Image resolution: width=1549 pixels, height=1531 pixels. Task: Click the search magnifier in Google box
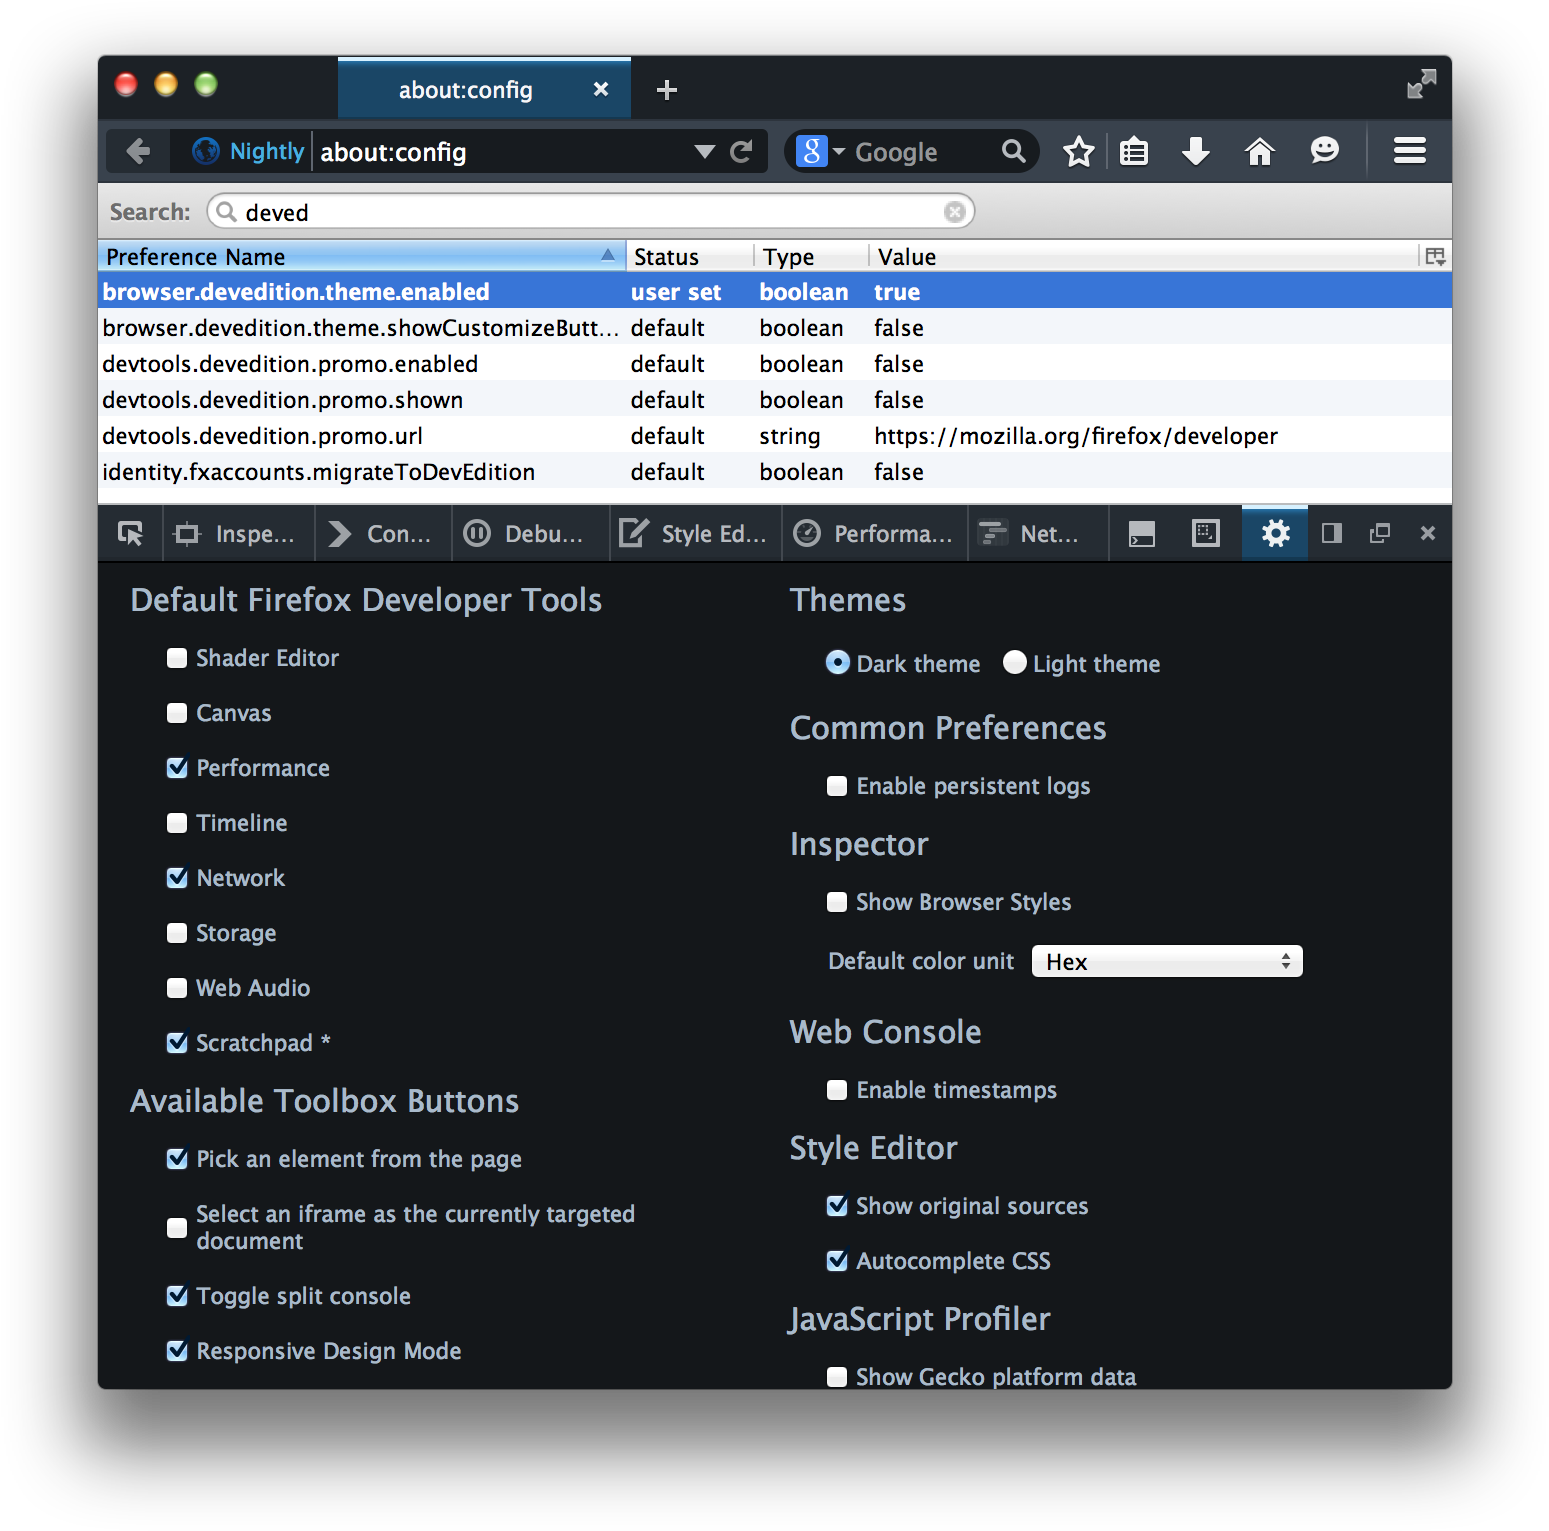pos(1013,151)
